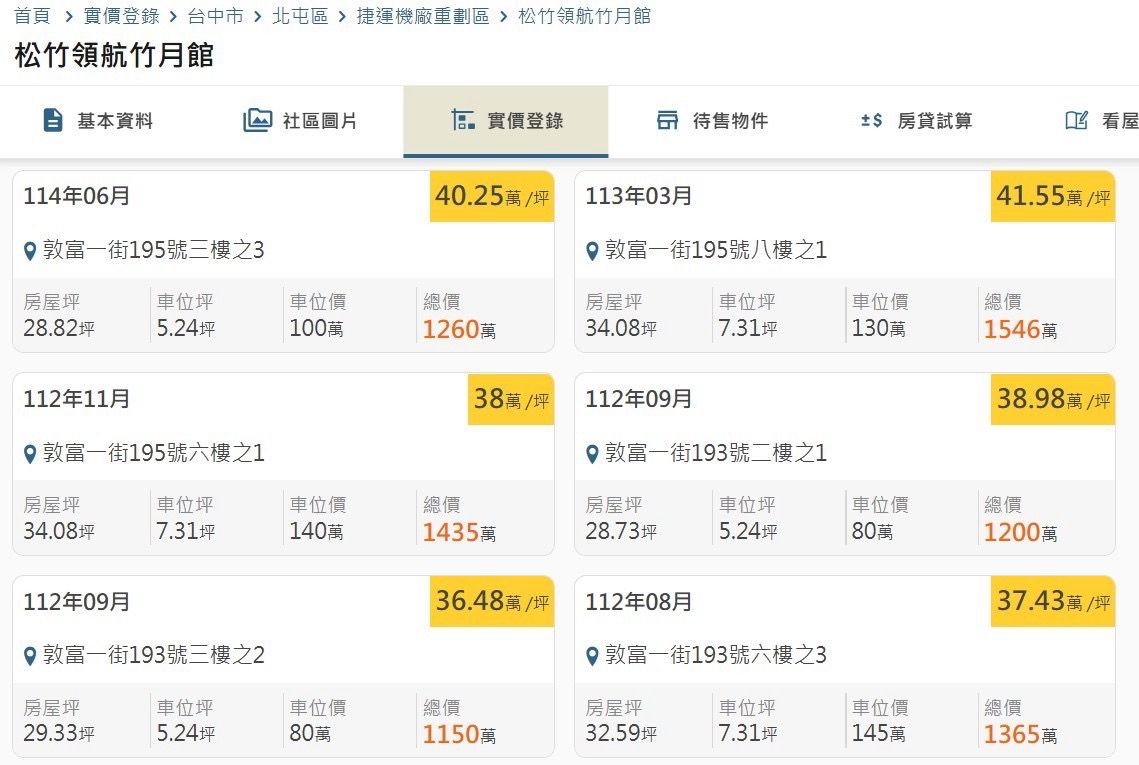Click the 基本資料 document icon
The width and height of the screenshot is (1139, 765).
[x=53, y=121]
